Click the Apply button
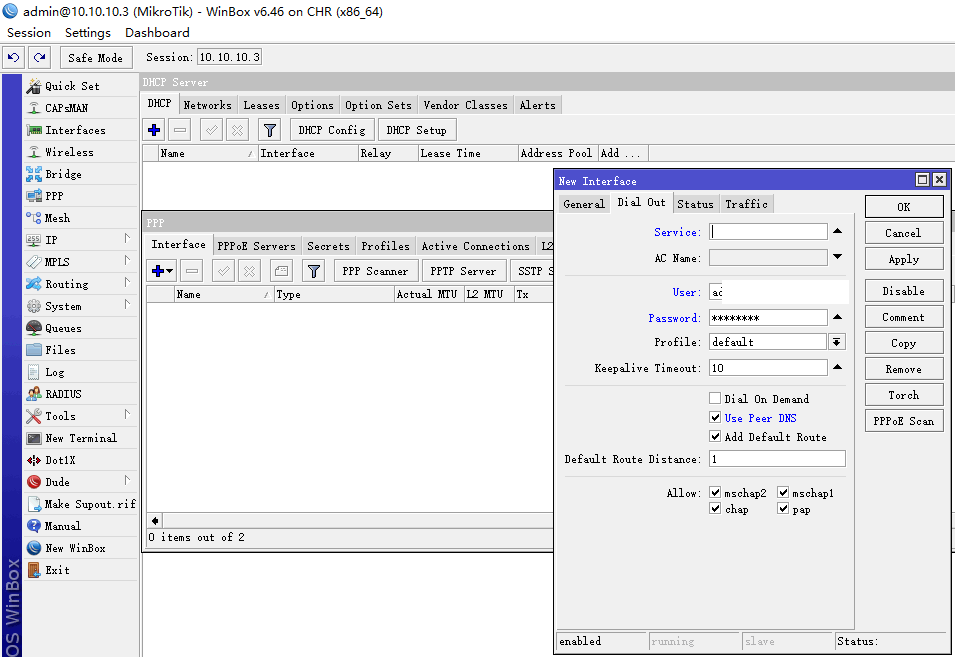 pos(904,259)
